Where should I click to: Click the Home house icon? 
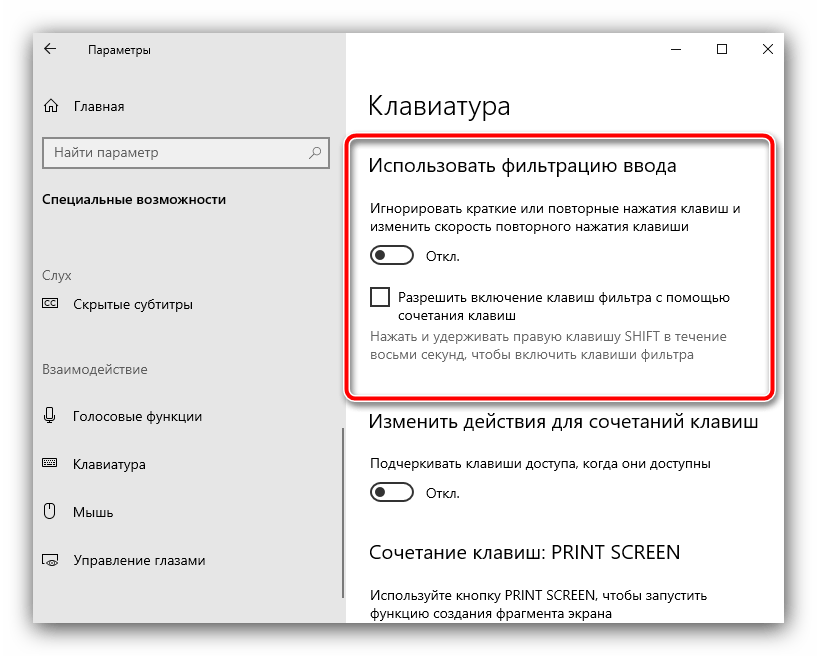click(x=51, y=106)
